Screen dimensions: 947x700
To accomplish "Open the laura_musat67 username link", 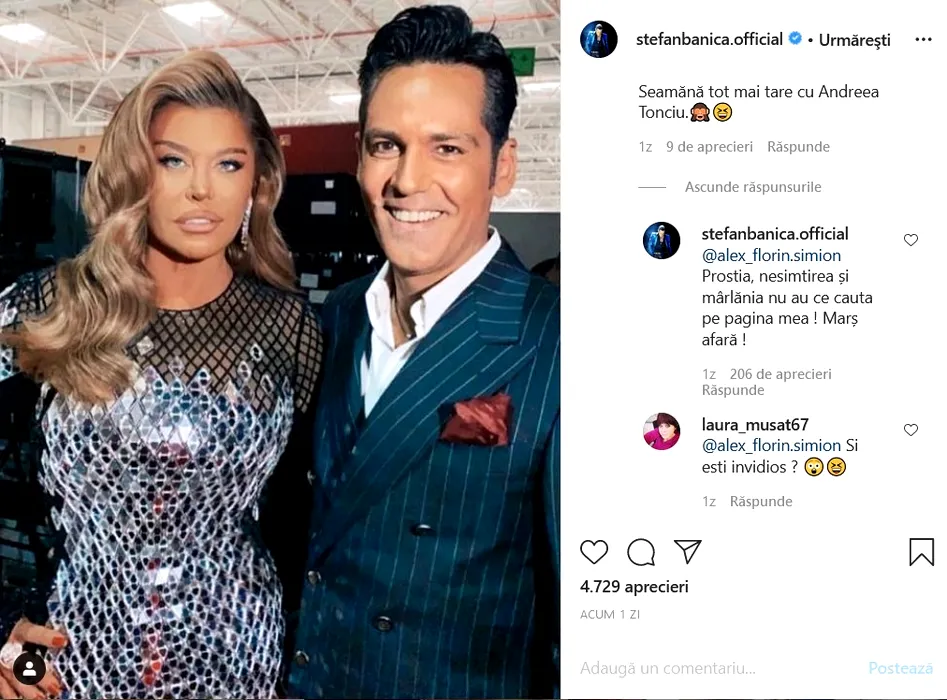I will click(755, 425).
